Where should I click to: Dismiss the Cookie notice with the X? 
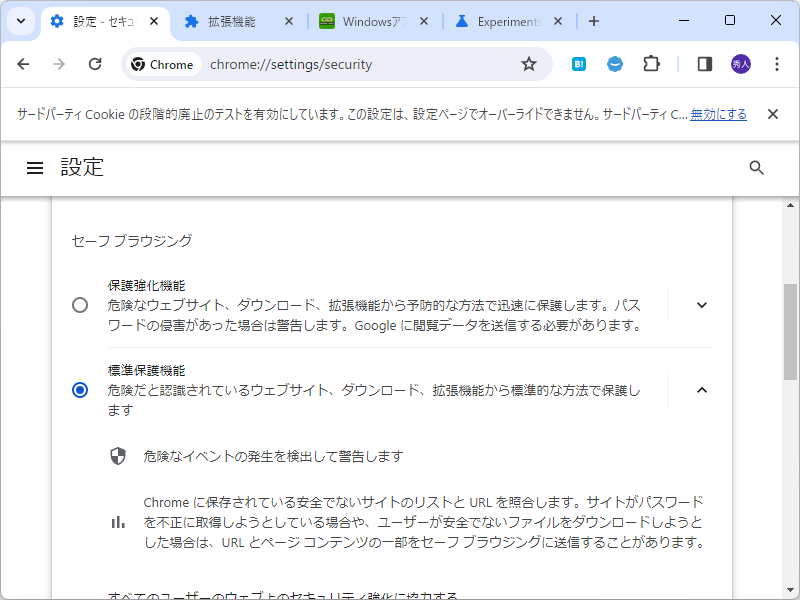[772, 113]
